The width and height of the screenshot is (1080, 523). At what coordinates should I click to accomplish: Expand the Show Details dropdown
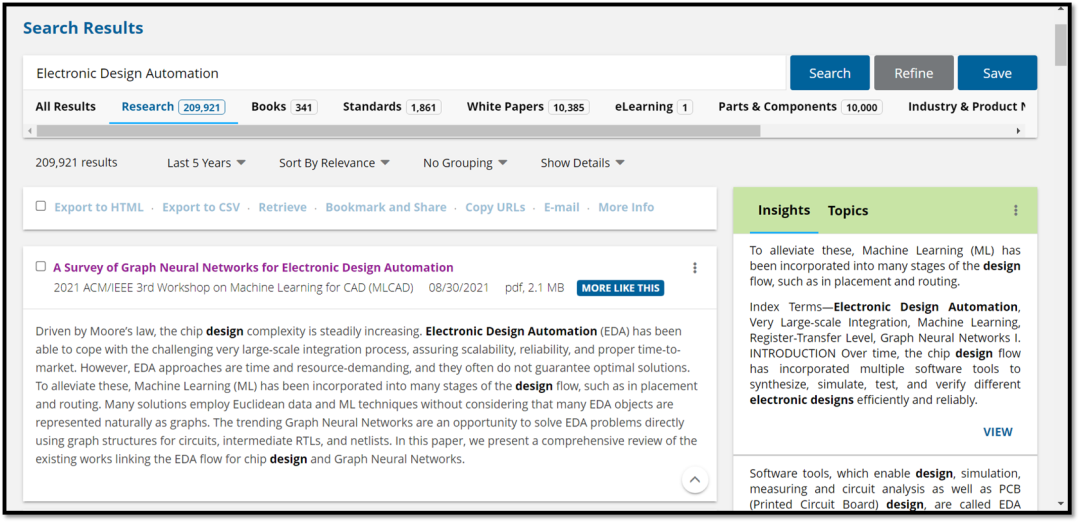tap(582, 163)
